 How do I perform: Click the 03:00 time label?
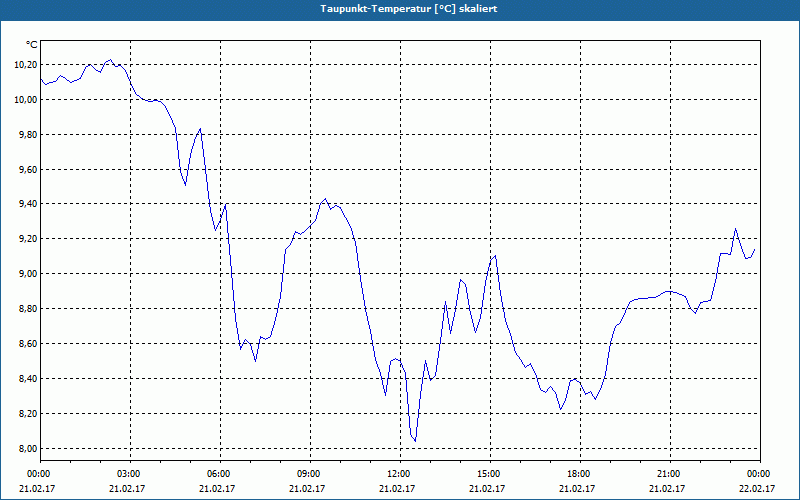(131, 474)
